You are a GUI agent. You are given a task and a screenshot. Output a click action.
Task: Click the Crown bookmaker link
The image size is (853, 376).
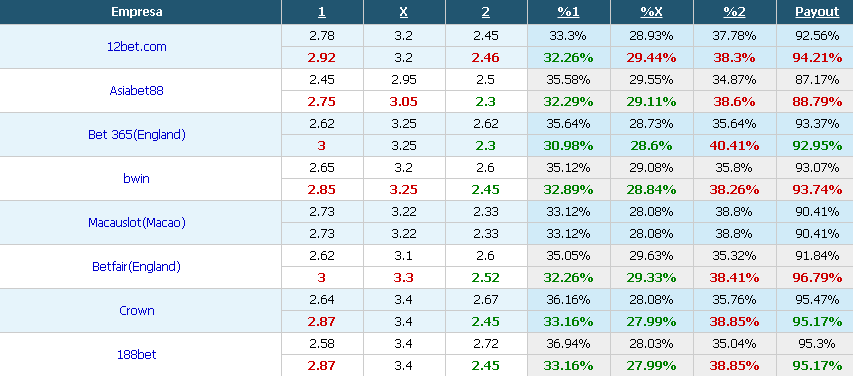137,311
